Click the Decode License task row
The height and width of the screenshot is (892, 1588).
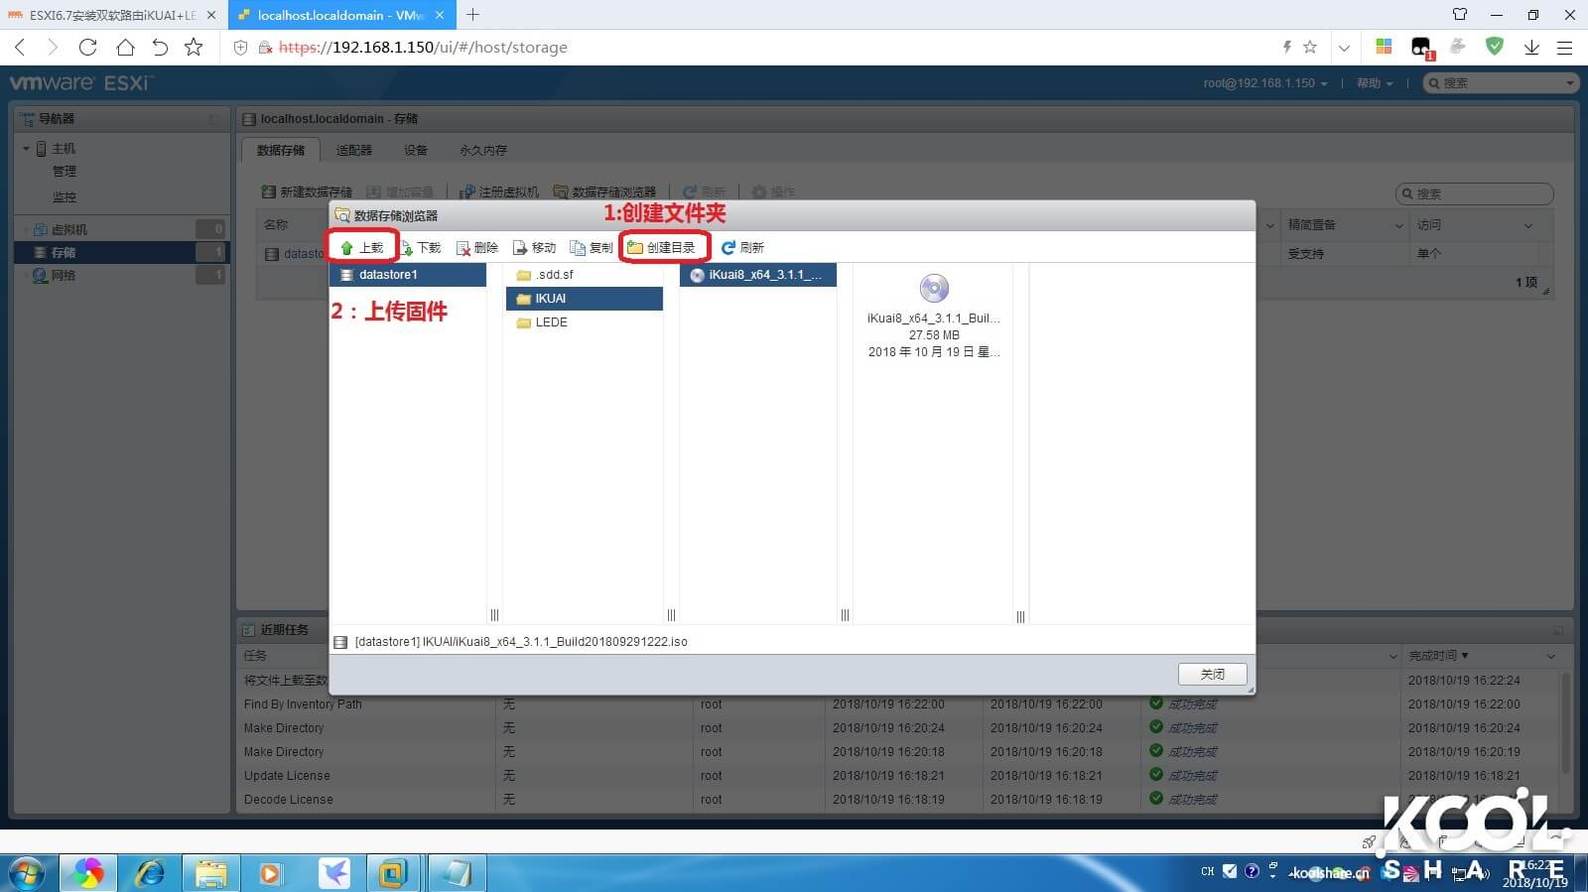point(900,799)
